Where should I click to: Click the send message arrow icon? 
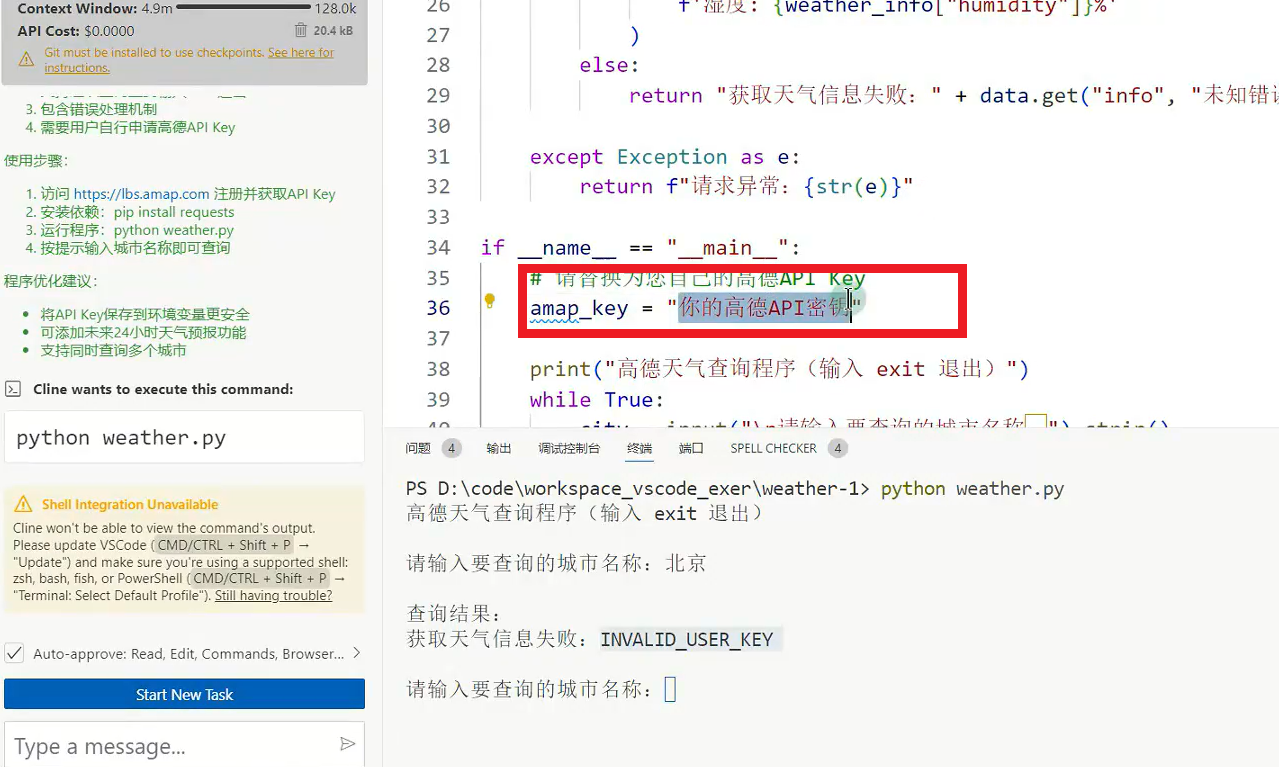pos(347,744)
